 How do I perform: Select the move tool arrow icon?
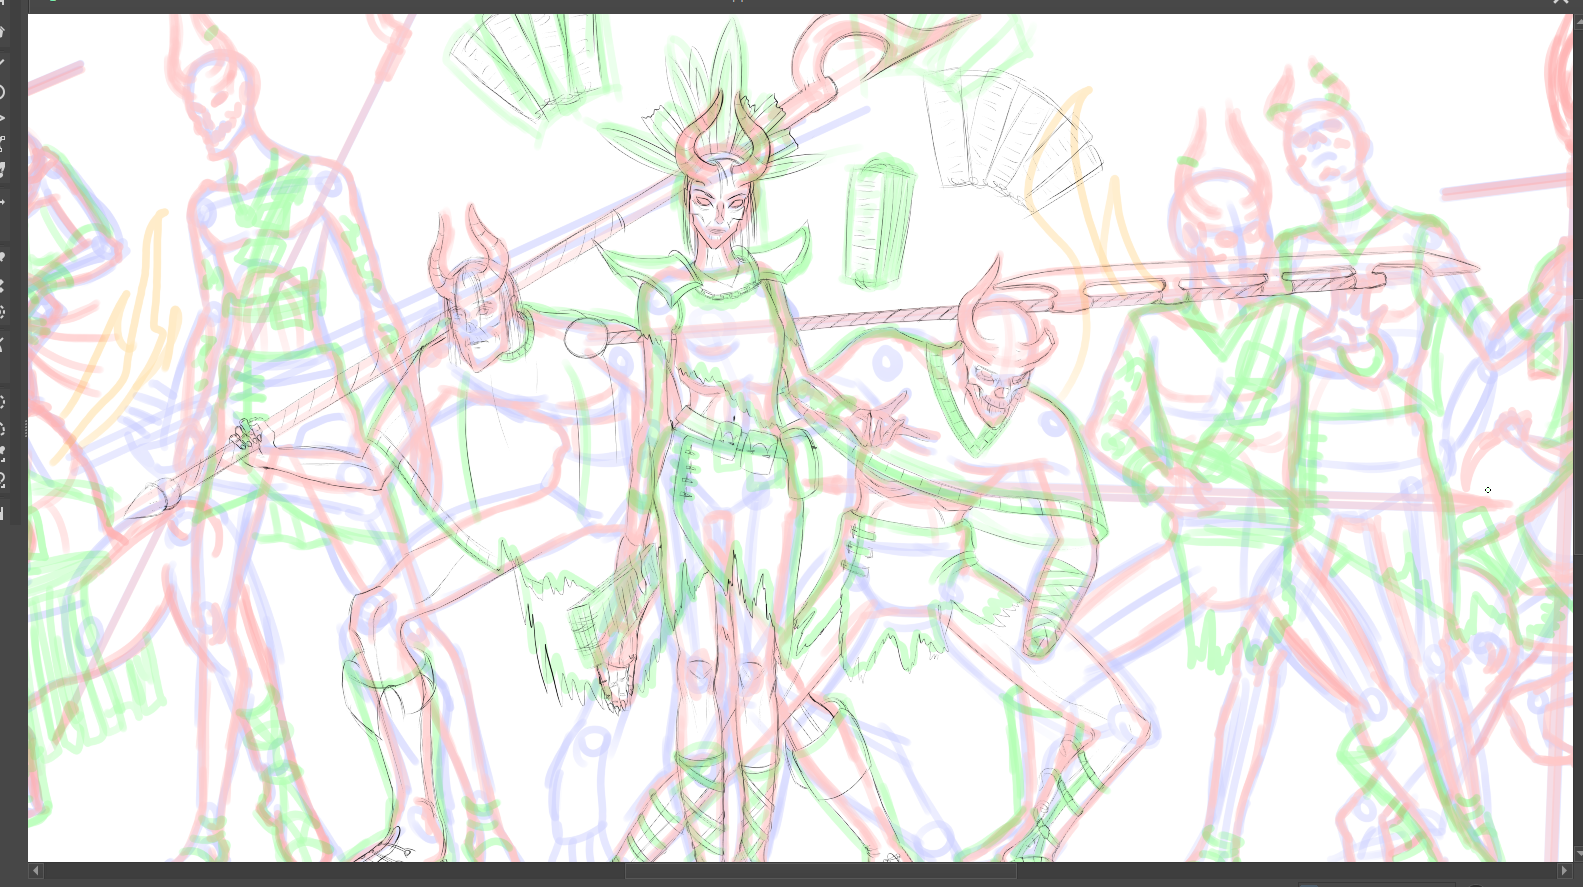(x=3, y=202)
